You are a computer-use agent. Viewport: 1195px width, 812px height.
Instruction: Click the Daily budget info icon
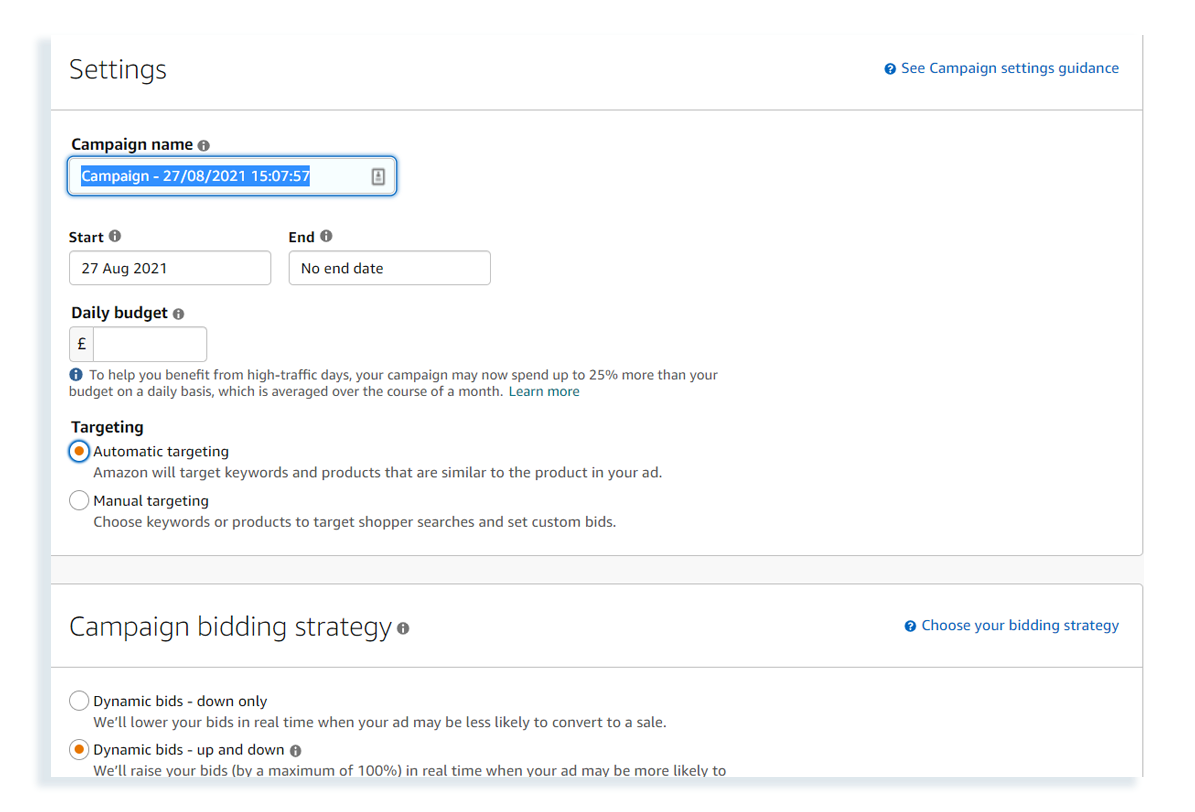178,314
